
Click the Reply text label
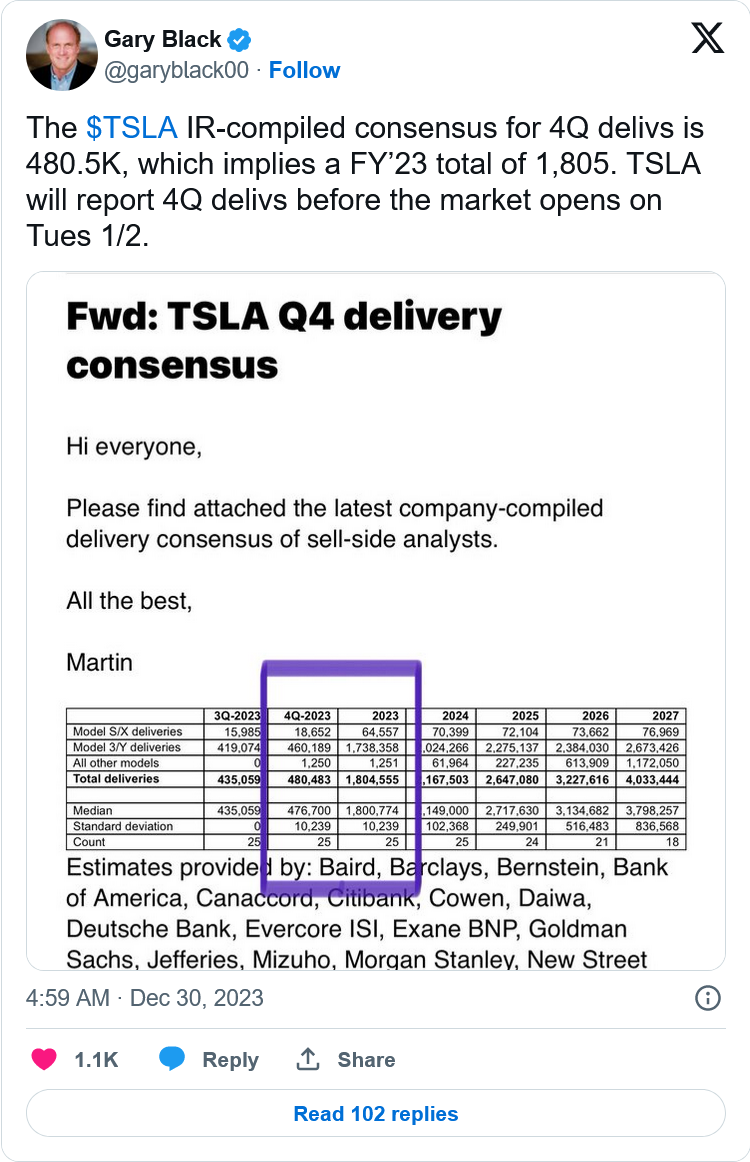click(x=230, y=1060)
